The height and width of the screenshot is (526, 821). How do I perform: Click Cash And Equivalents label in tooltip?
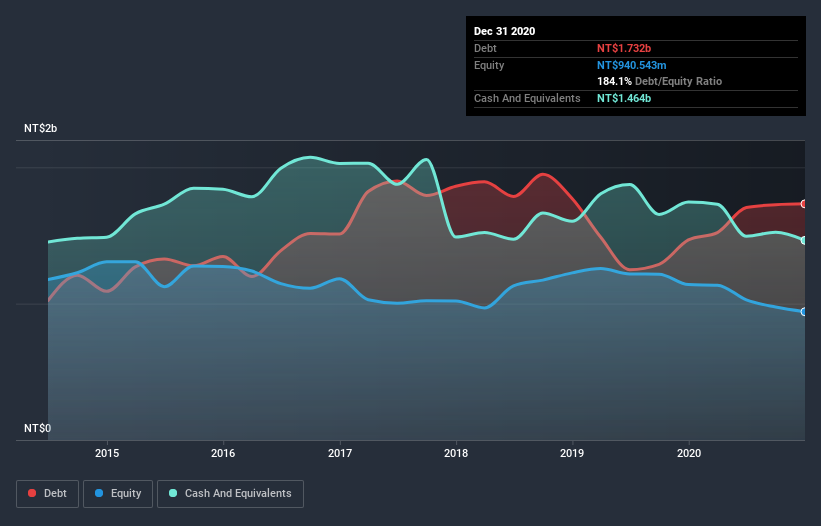527,98
